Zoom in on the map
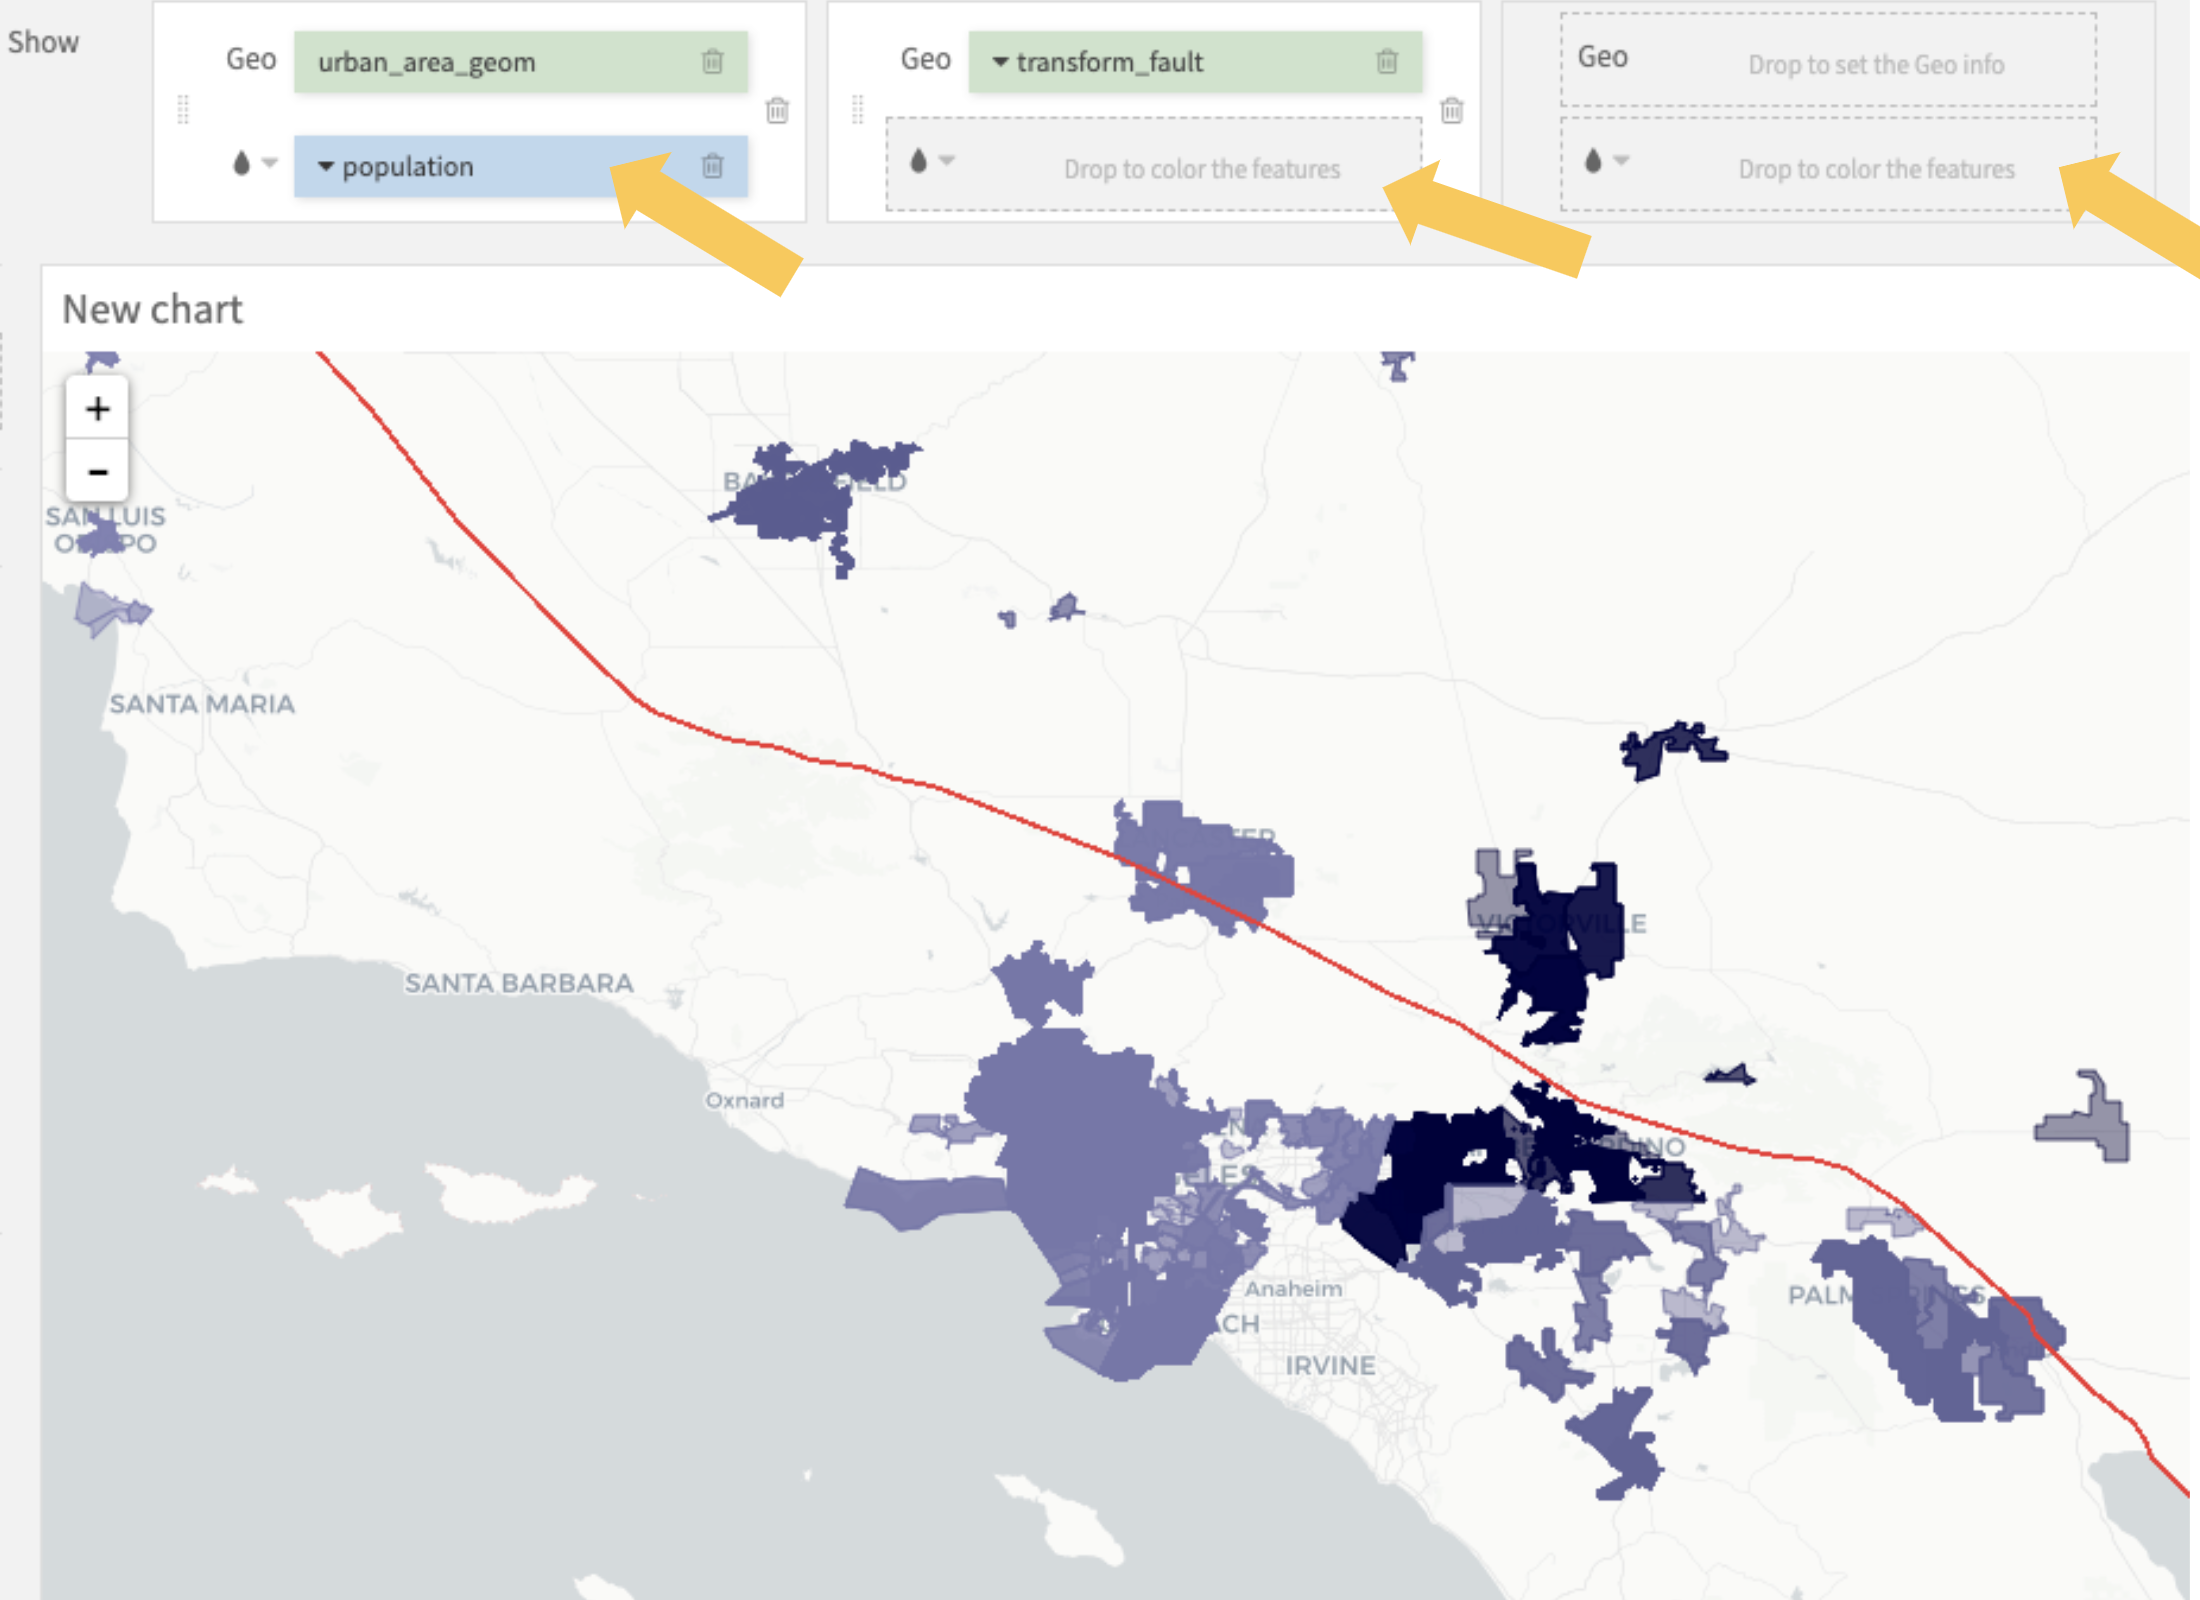This screenshot has height=1600, width=2200. pos(97,408)
